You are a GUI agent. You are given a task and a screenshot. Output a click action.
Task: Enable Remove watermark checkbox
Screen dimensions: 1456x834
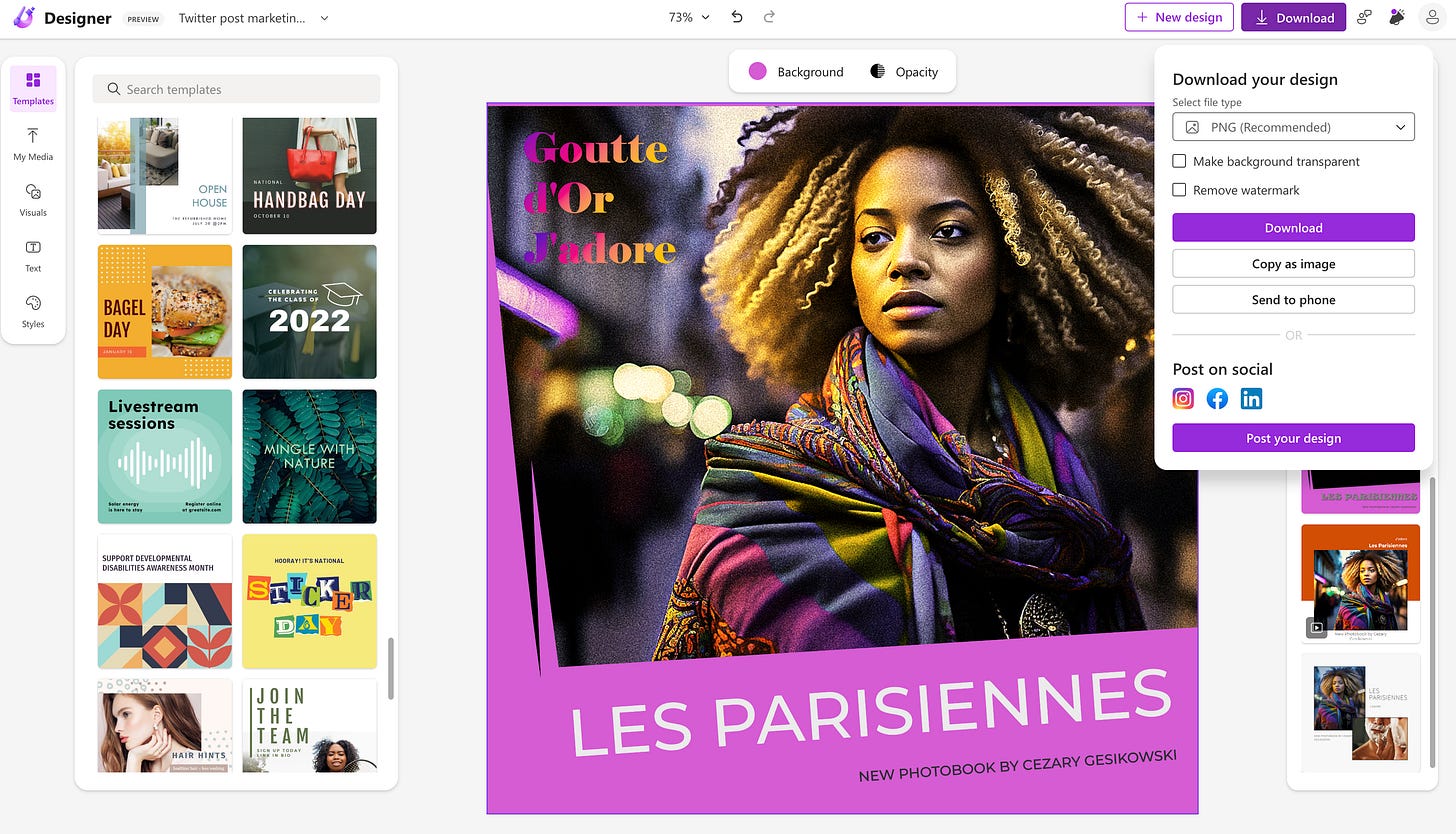click(x=1179, y=190)
